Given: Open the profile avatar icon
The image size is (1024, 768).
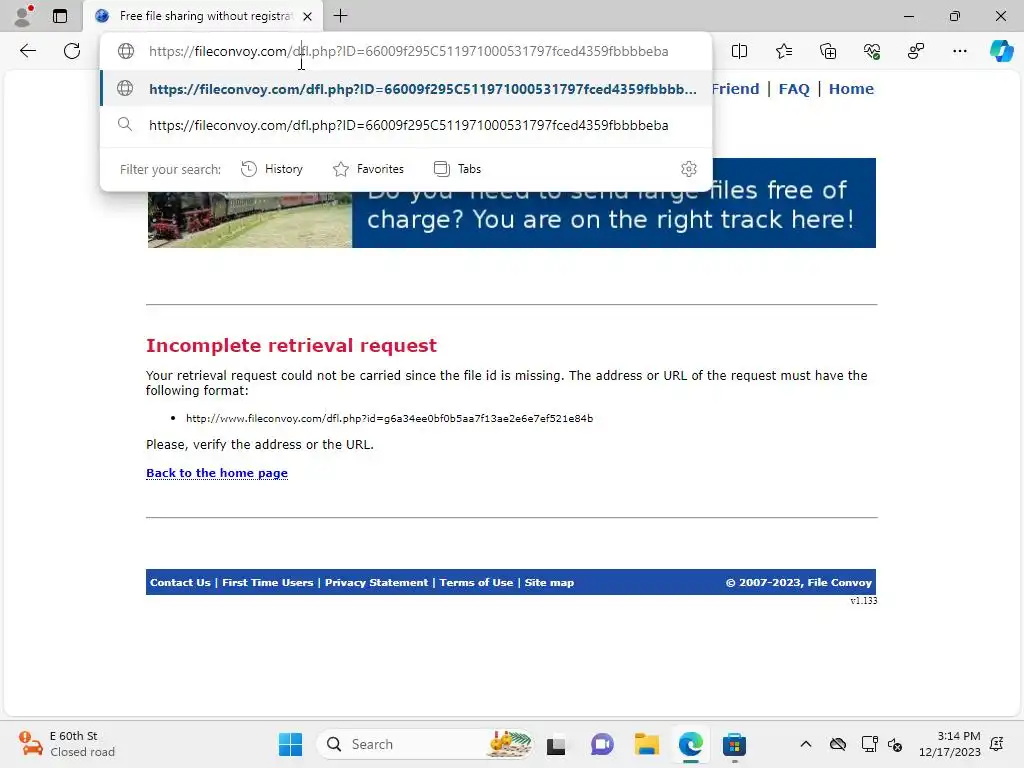Looking at the screenshot, I should [23, 16].
